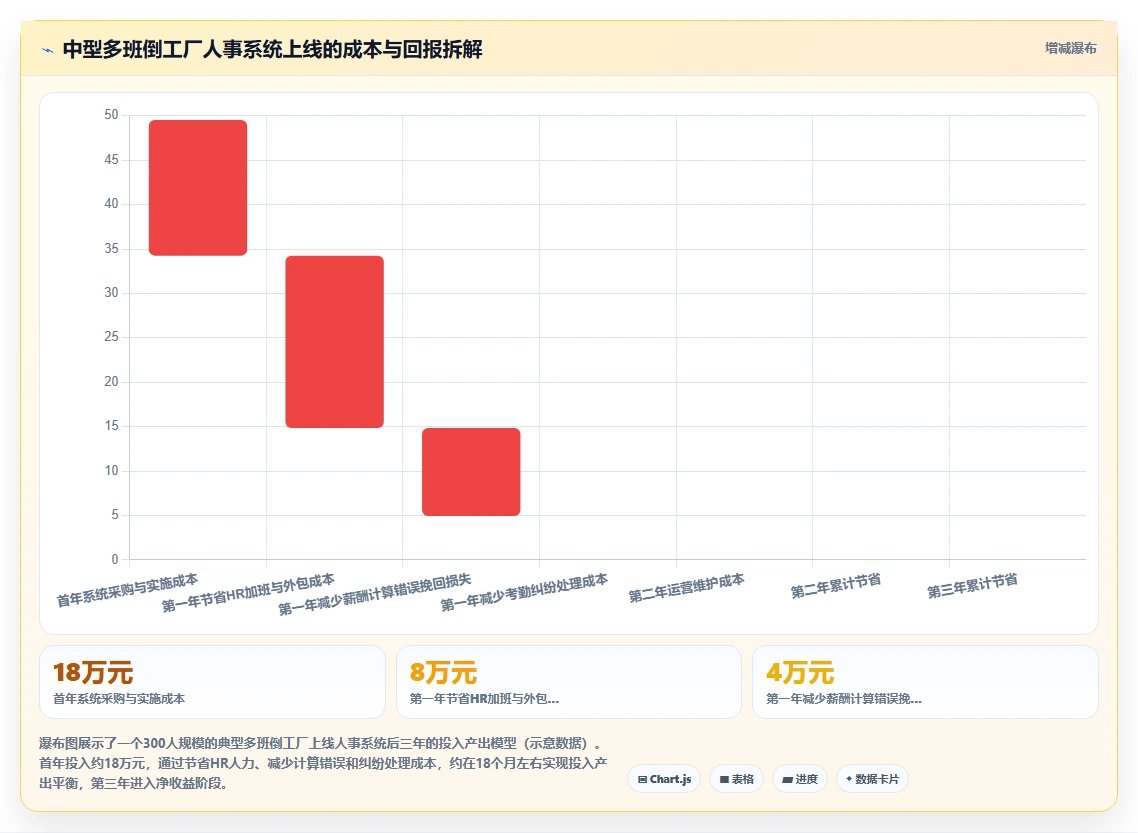Image resolution: width=1138 pixels, height=833 pixels.
Task: Click the x-axis label 第一年减少考勤纠纷处理成本
Action: (524, 592)
